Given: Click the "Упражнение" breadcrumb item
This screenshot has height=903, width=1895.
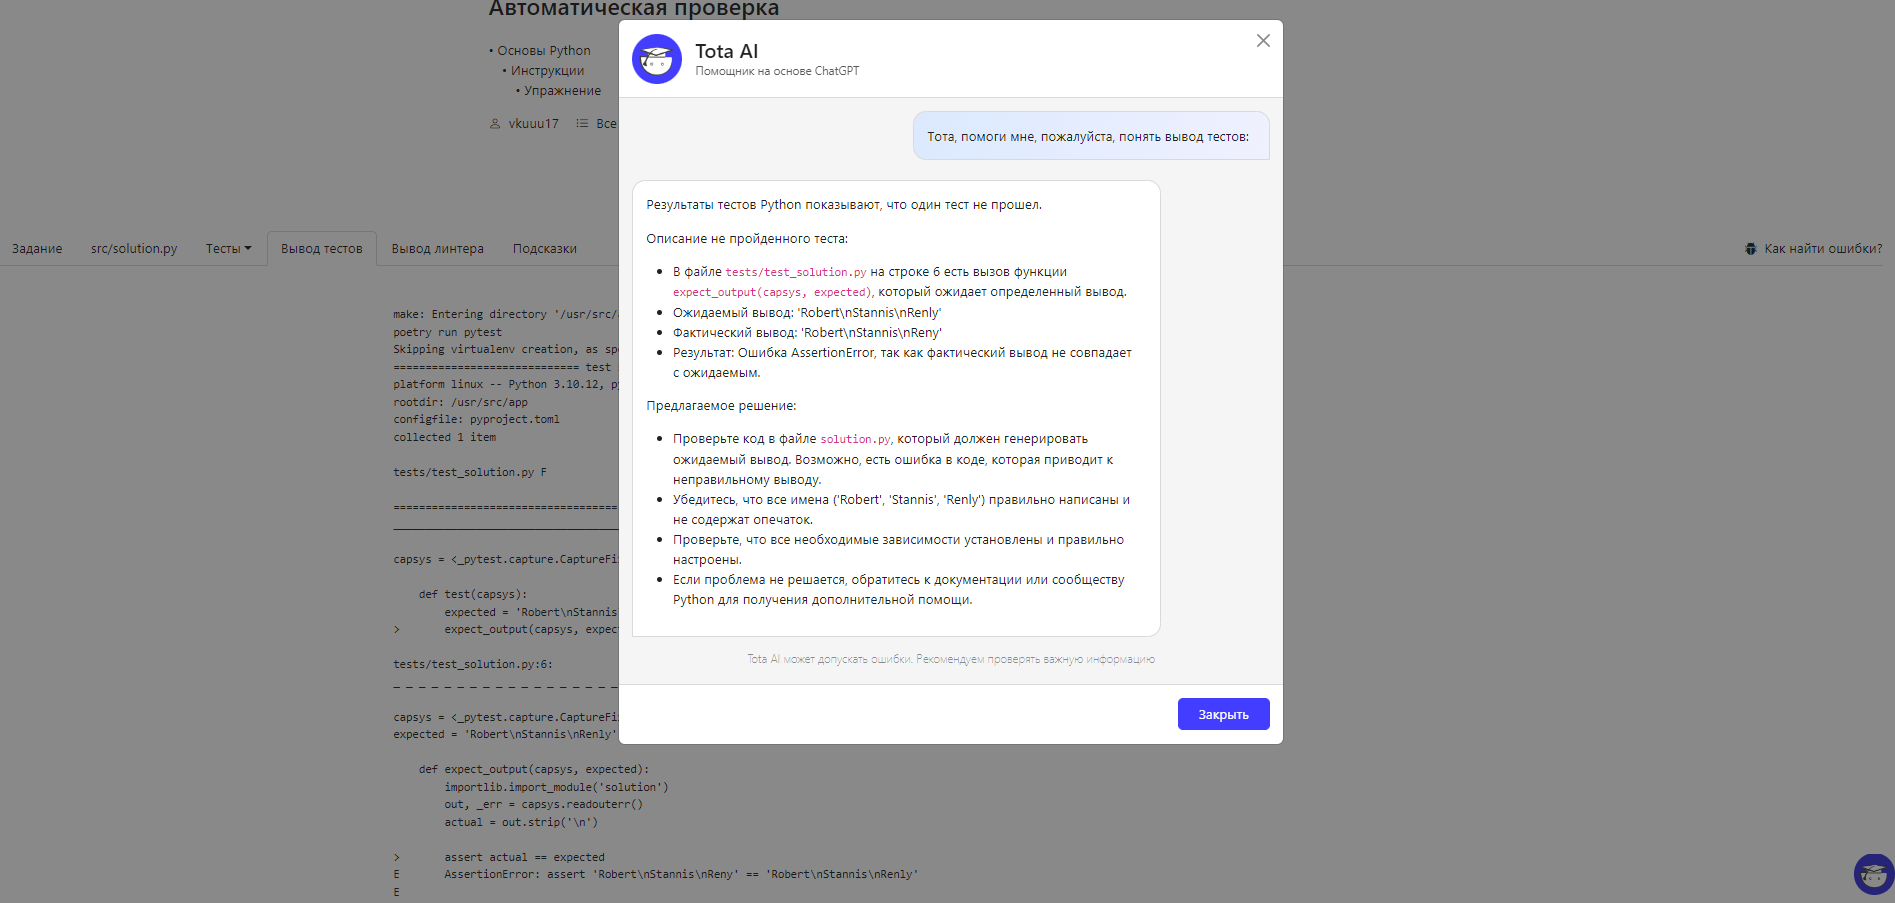Looking at the screenshot, I should [x=562, y=91].
